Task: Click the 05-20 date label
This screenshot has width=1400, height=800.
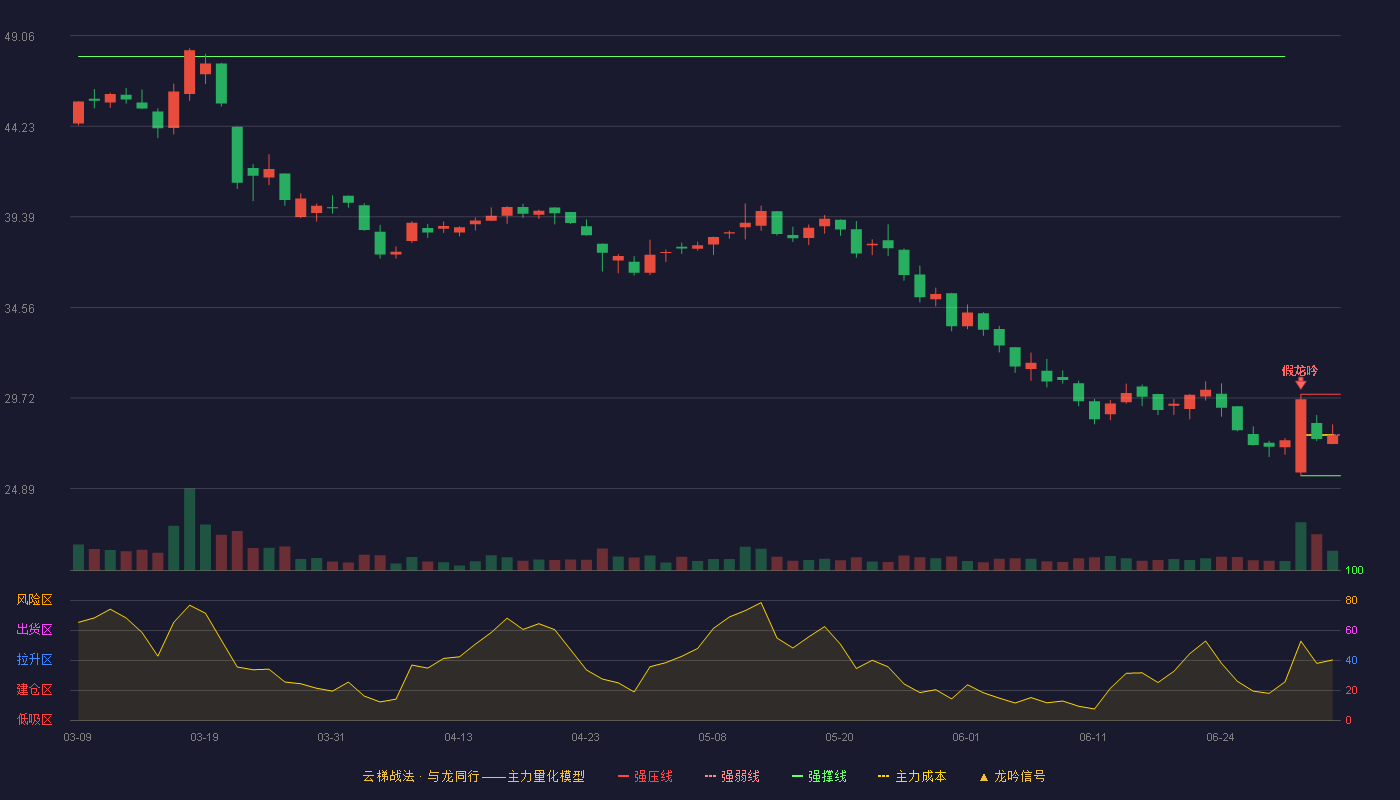Action: [839, 737]
